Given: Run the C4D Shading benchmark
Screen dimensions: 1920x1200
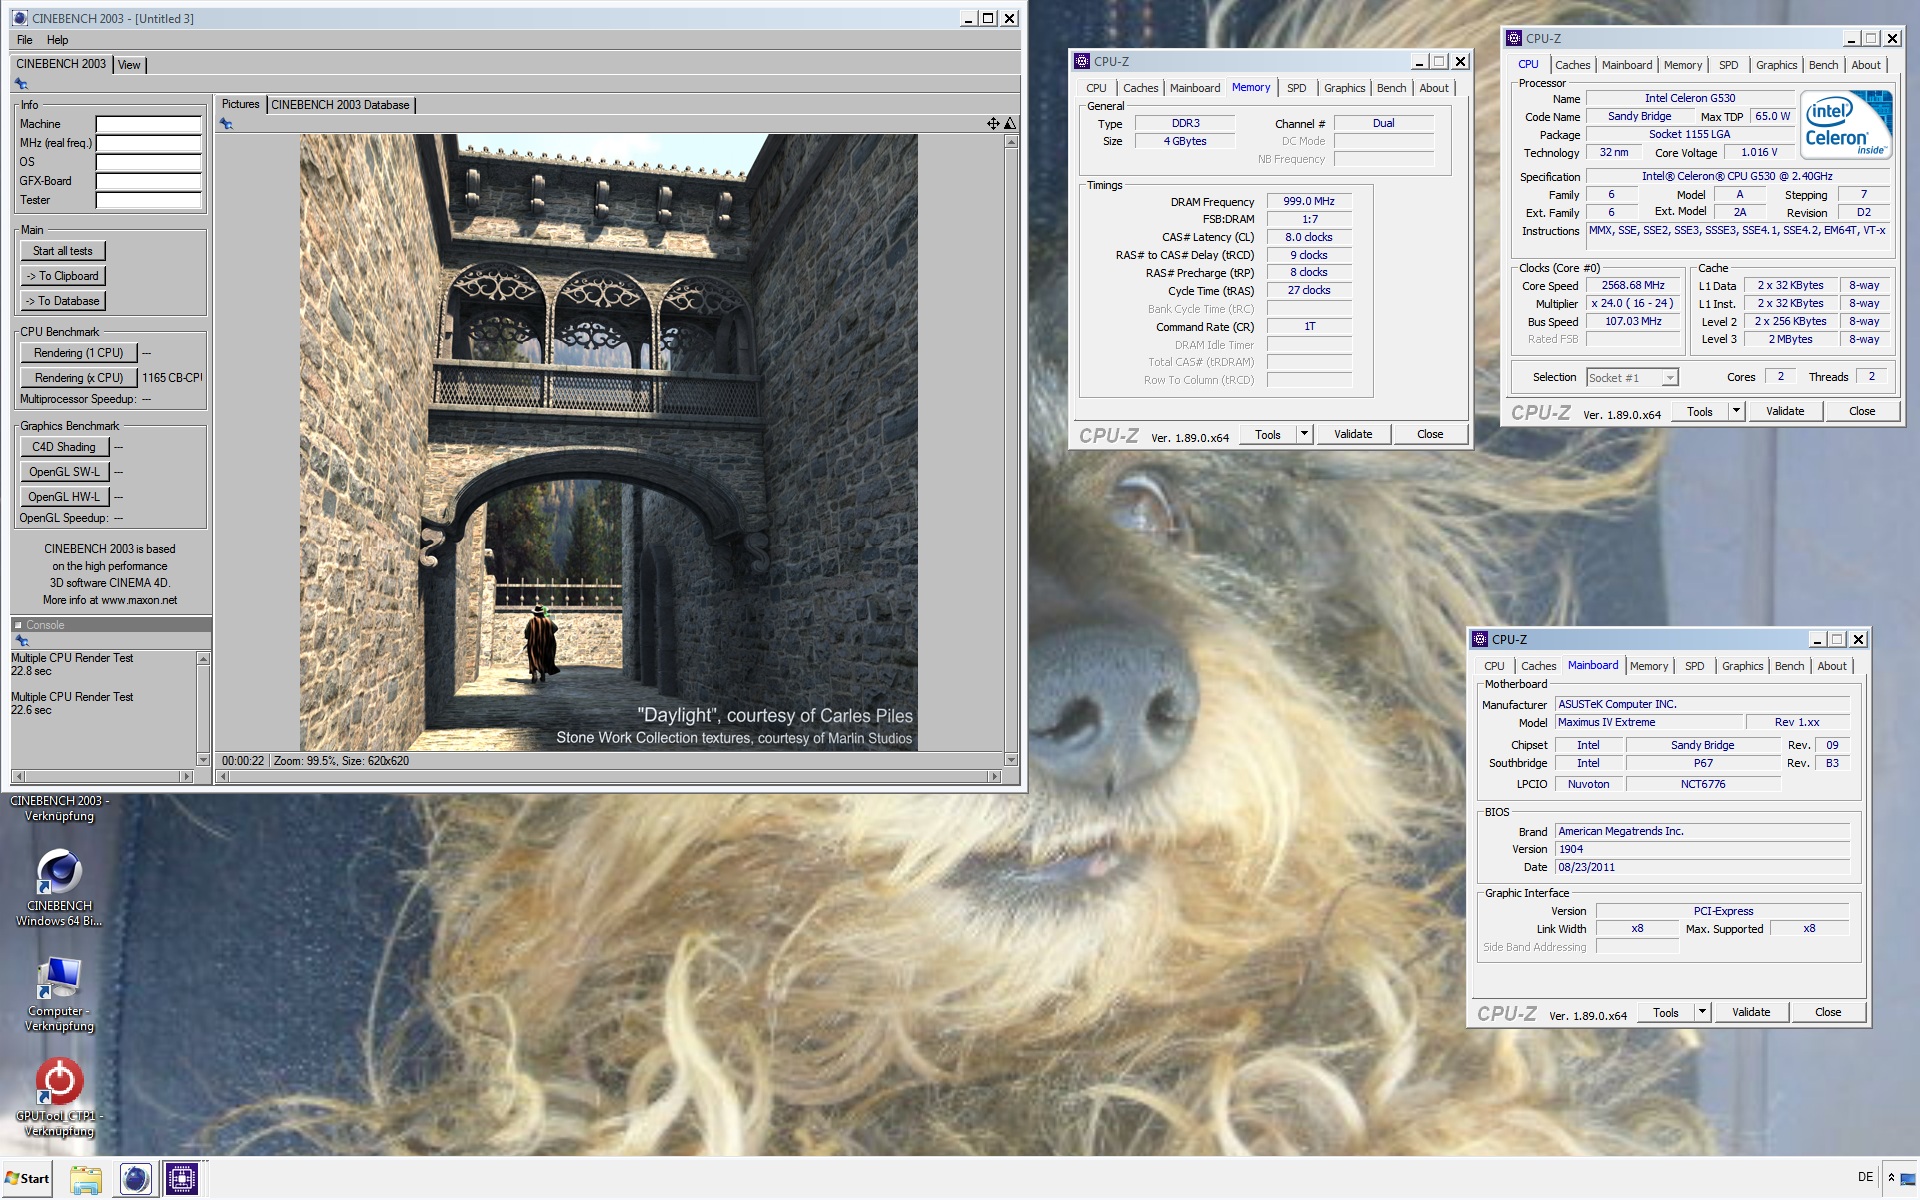Looking at the screenshot, I should pos(64,447).
